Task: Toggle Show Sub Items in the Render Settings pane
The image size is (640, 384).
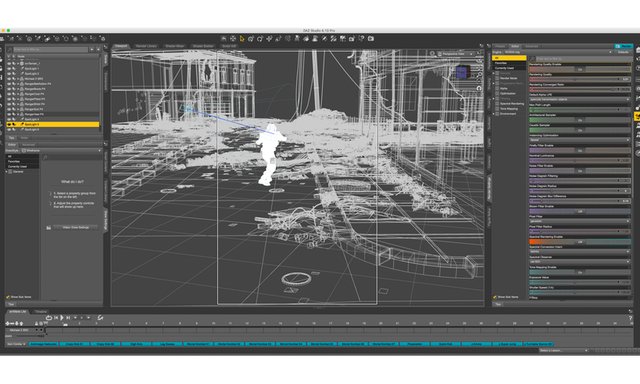Action: [x=495, y=297]
